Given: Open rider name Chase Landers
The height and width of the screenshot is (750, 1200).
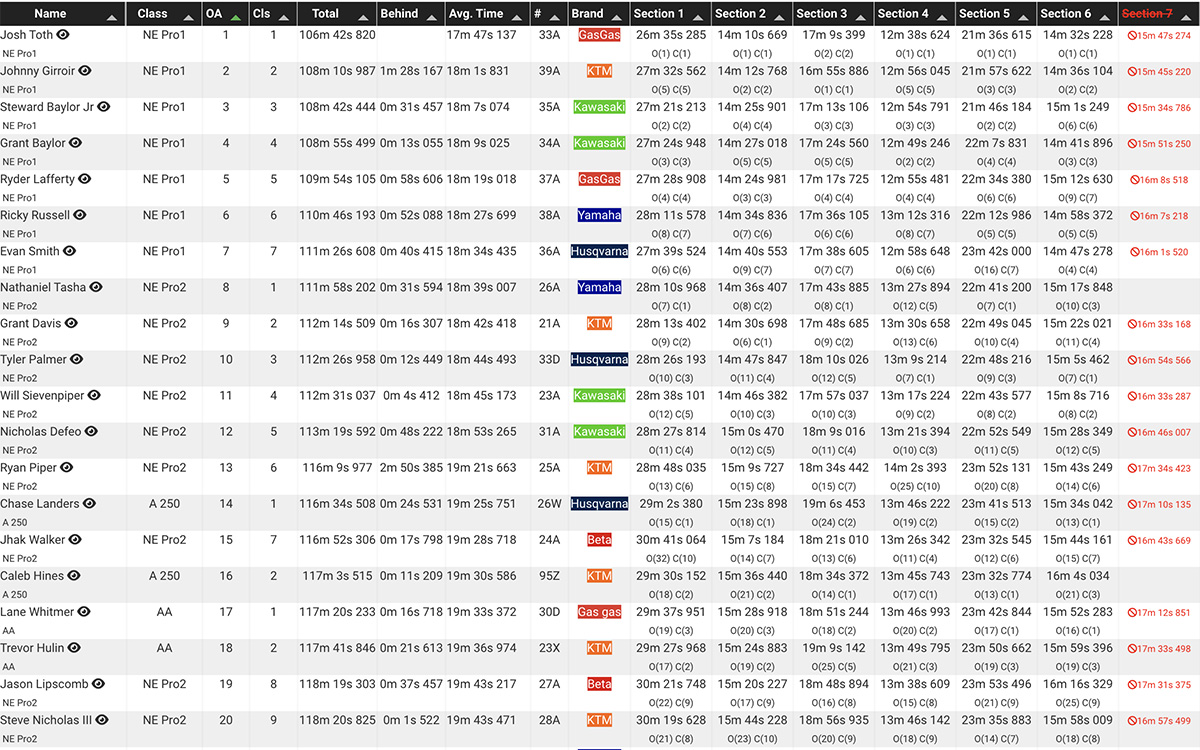Looking at the screenshot, I should click(40, 504).
